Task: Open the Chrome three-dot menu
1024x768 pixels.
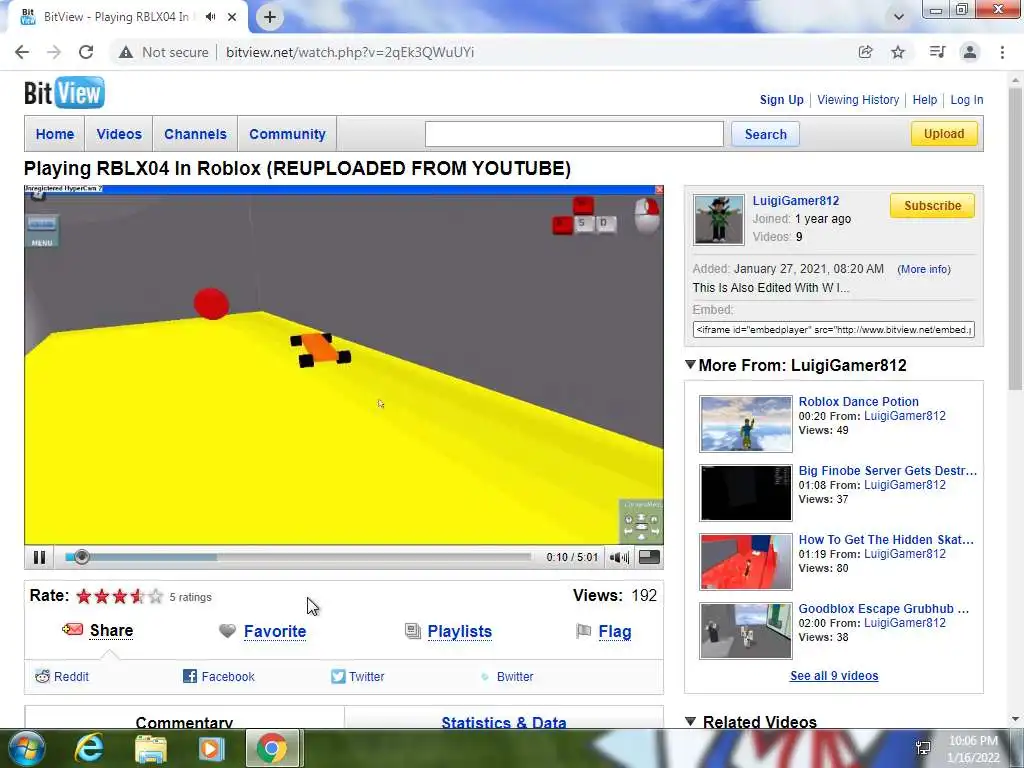Action: (1002, 52)
